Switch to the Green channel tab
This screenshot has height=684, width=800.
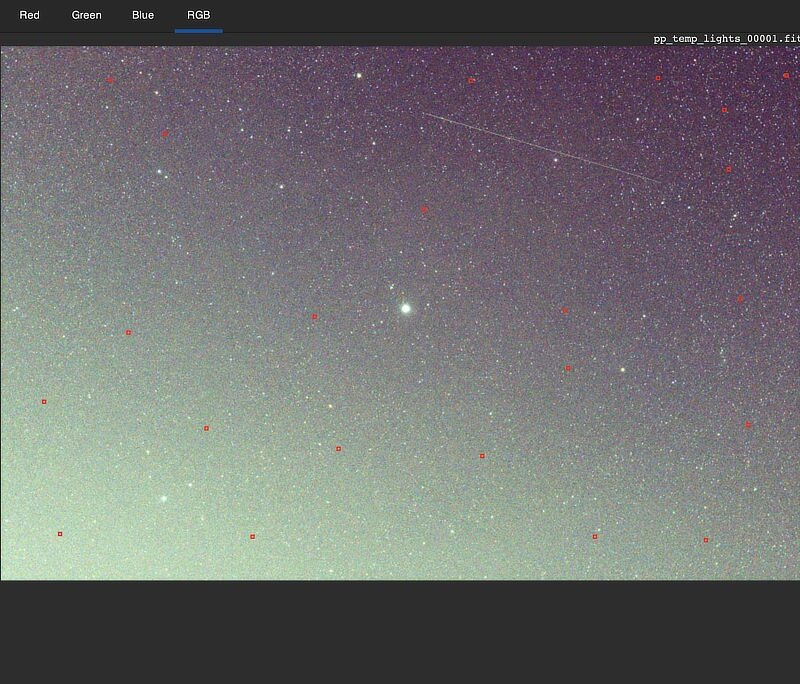pos(86,15)
